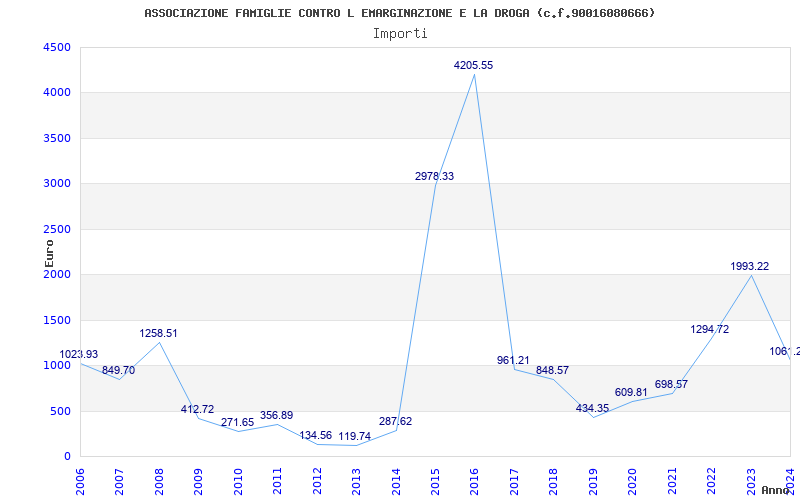The height and width of the screenshot is (500, 800).
Task: Select the 849.70 data label
Action: point(118,370)
